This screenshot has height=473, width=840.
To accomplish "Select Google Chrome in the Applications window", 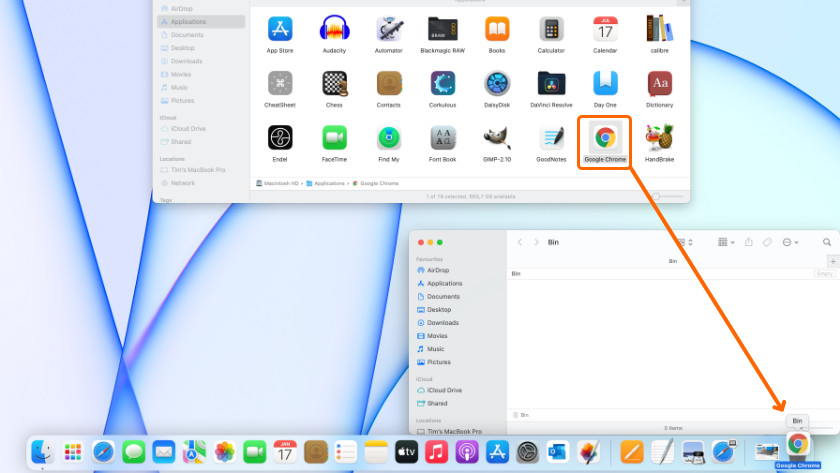I will tap(605, 138).
